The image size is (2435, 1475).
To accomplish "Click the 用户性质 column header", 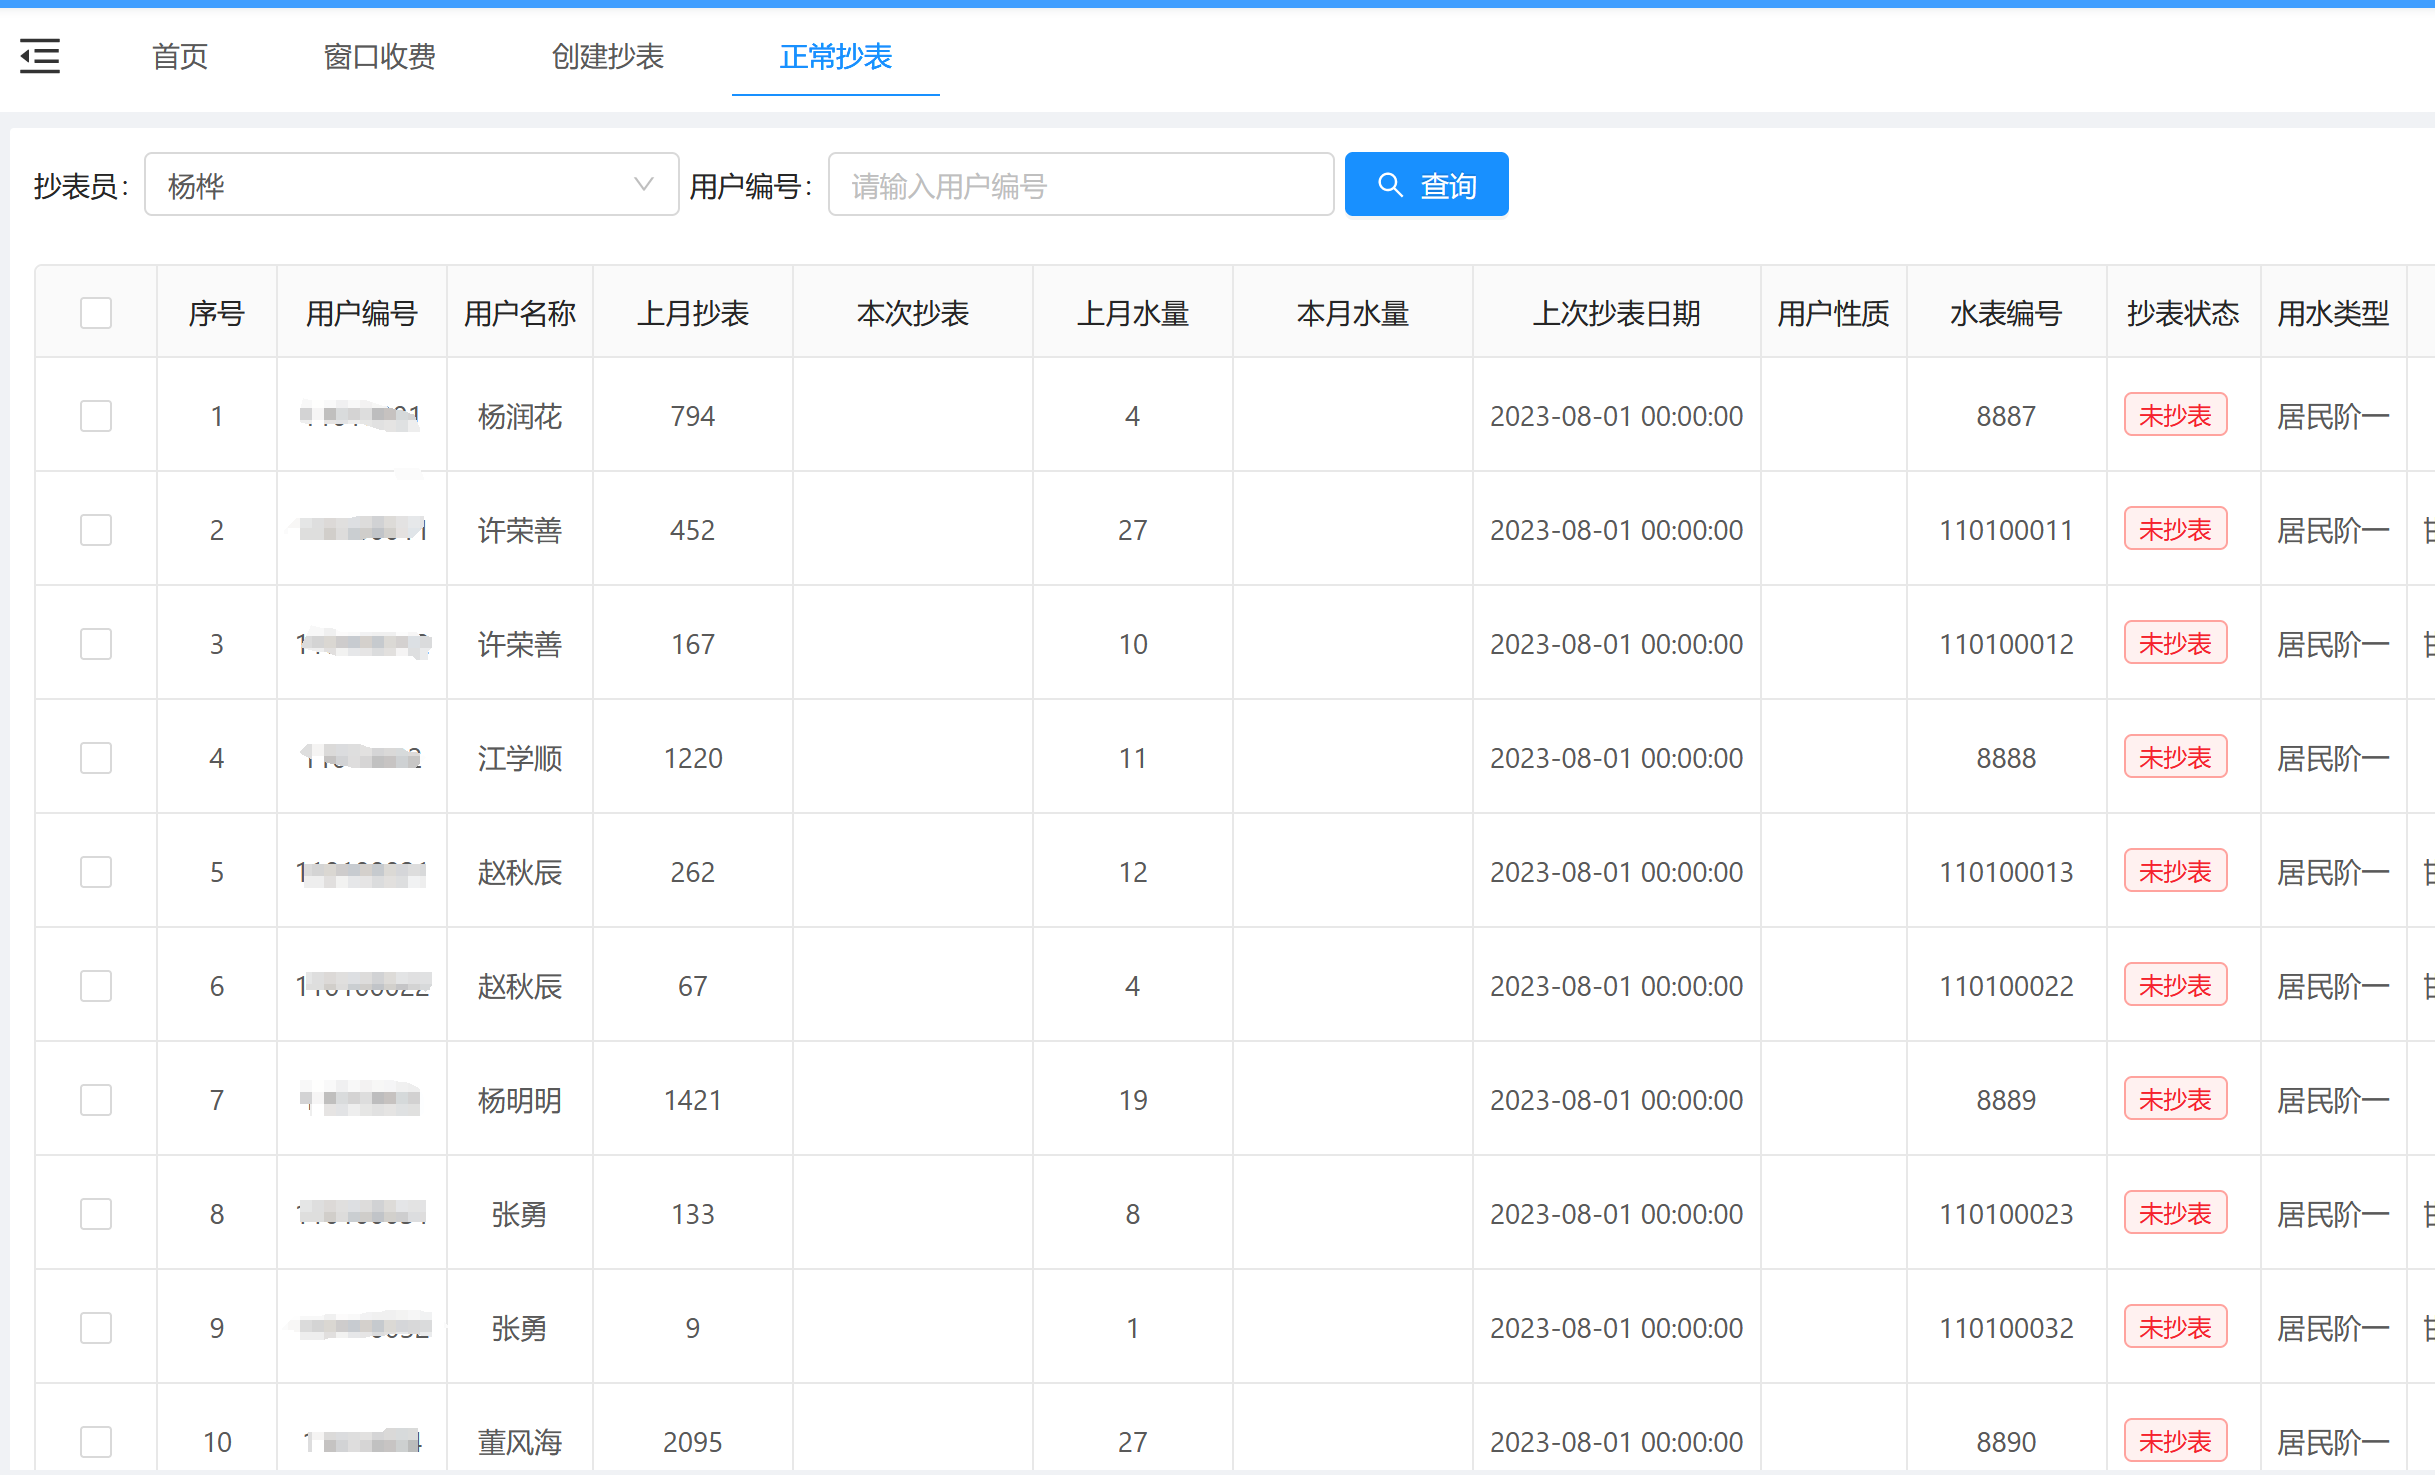I will tap(1834, 313).
